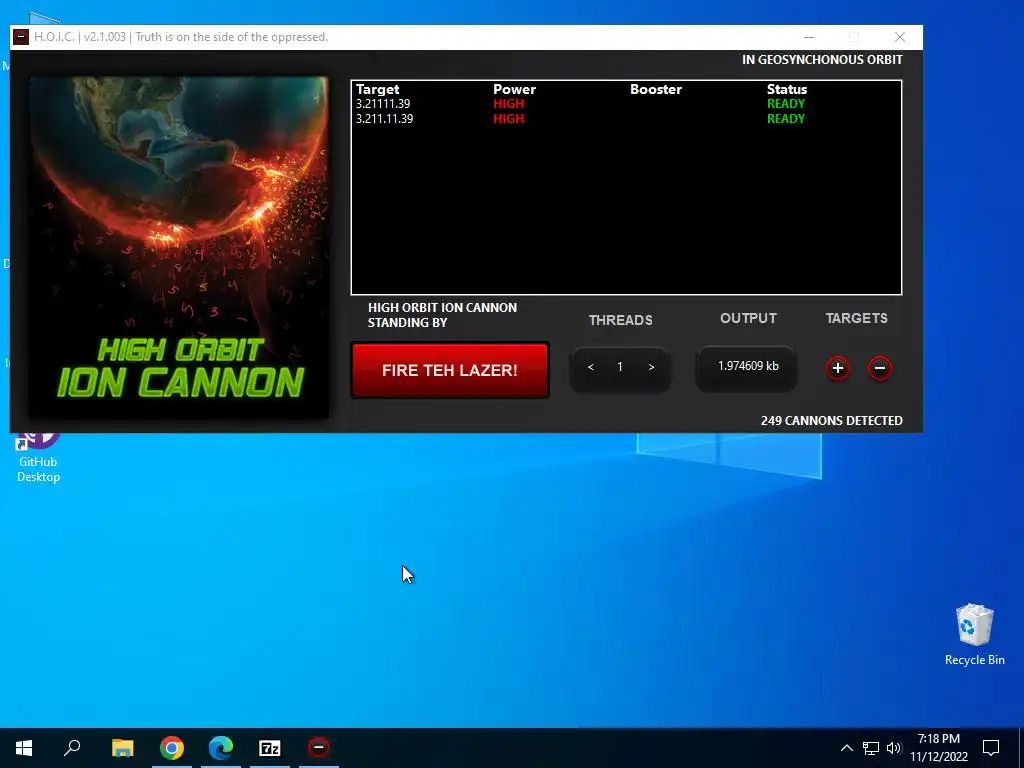The height and width of the screenshot is (768, 1024).
Task: Open 7-Zip from the taskbar
Action: (x=270, y=748)
